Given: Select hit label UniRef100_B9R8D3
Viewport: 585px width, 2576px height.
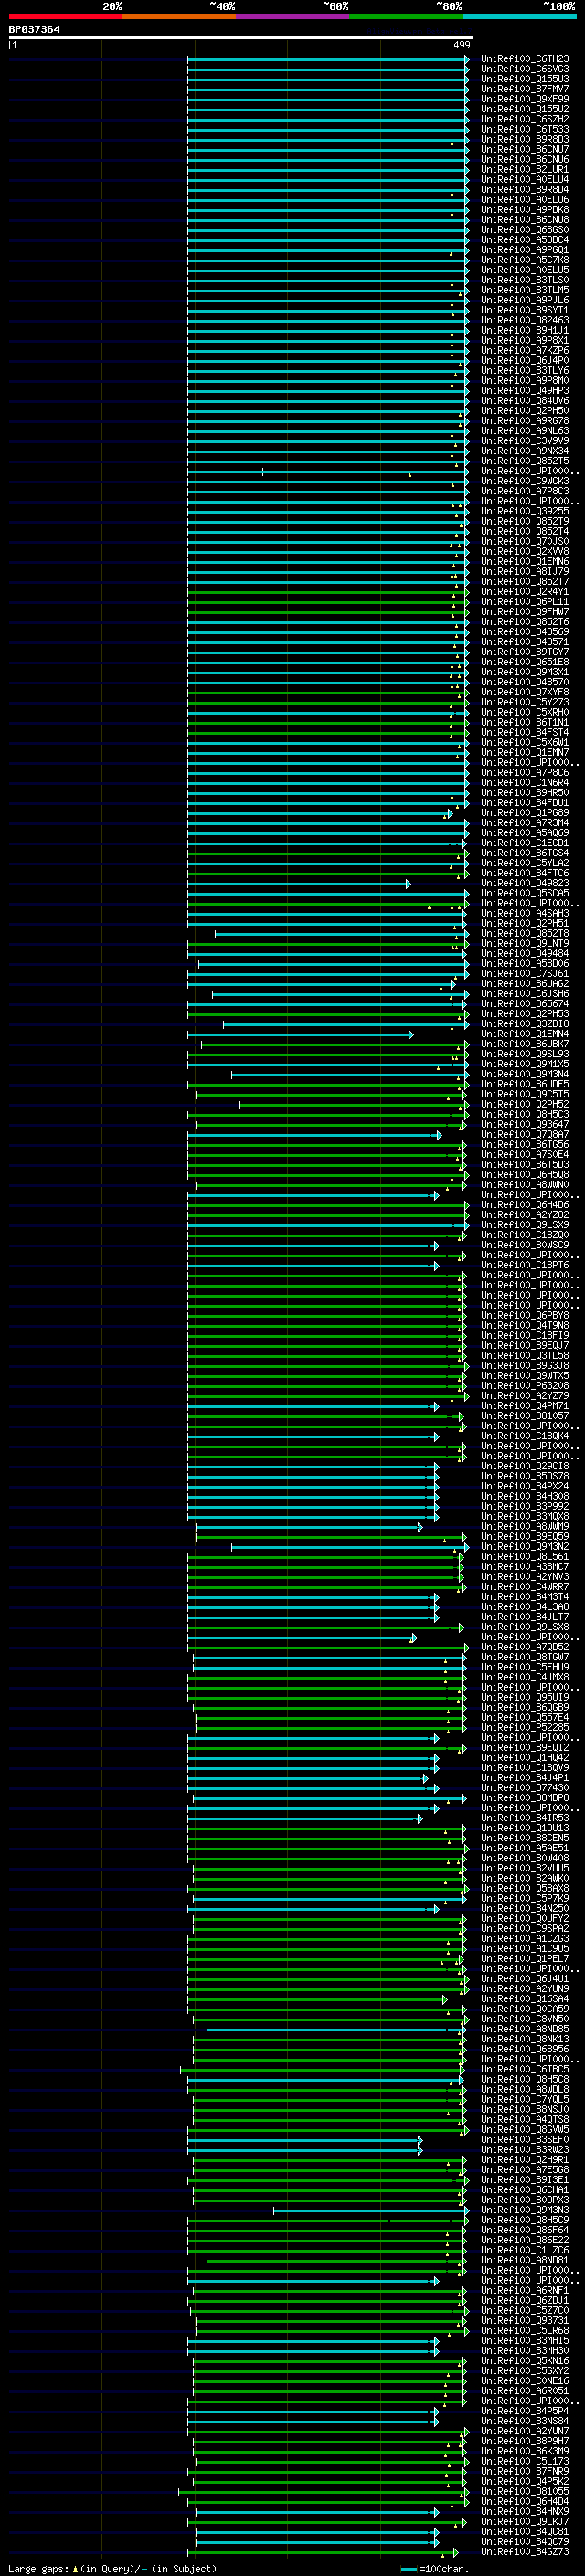Looking at the screenshot, I should point(524,139).
